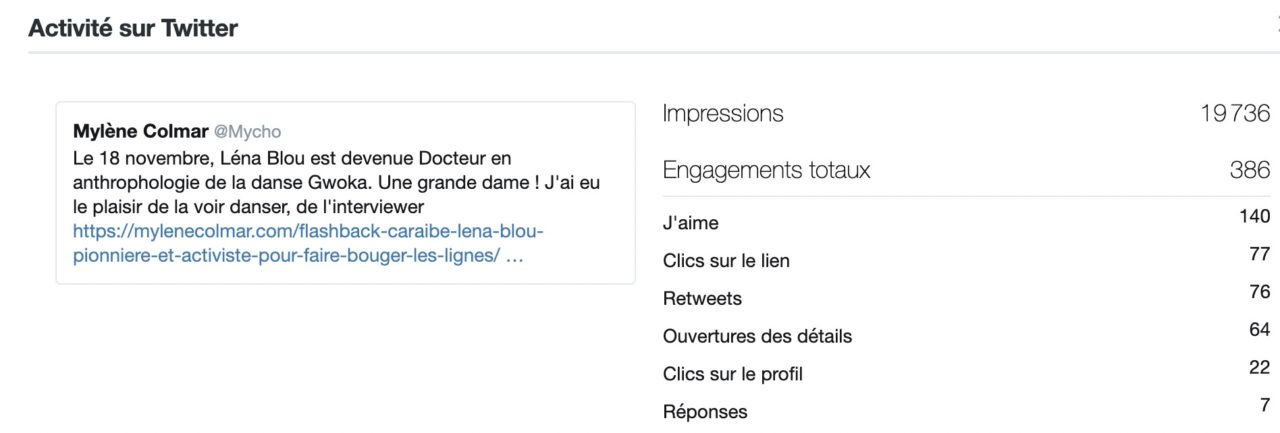Select the "Clics sur le profil" label

732,374
